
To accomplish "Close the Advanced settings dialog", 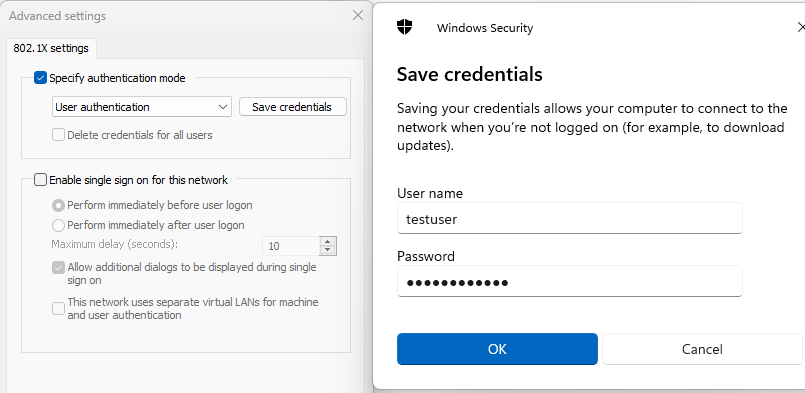I will [358, 15].
